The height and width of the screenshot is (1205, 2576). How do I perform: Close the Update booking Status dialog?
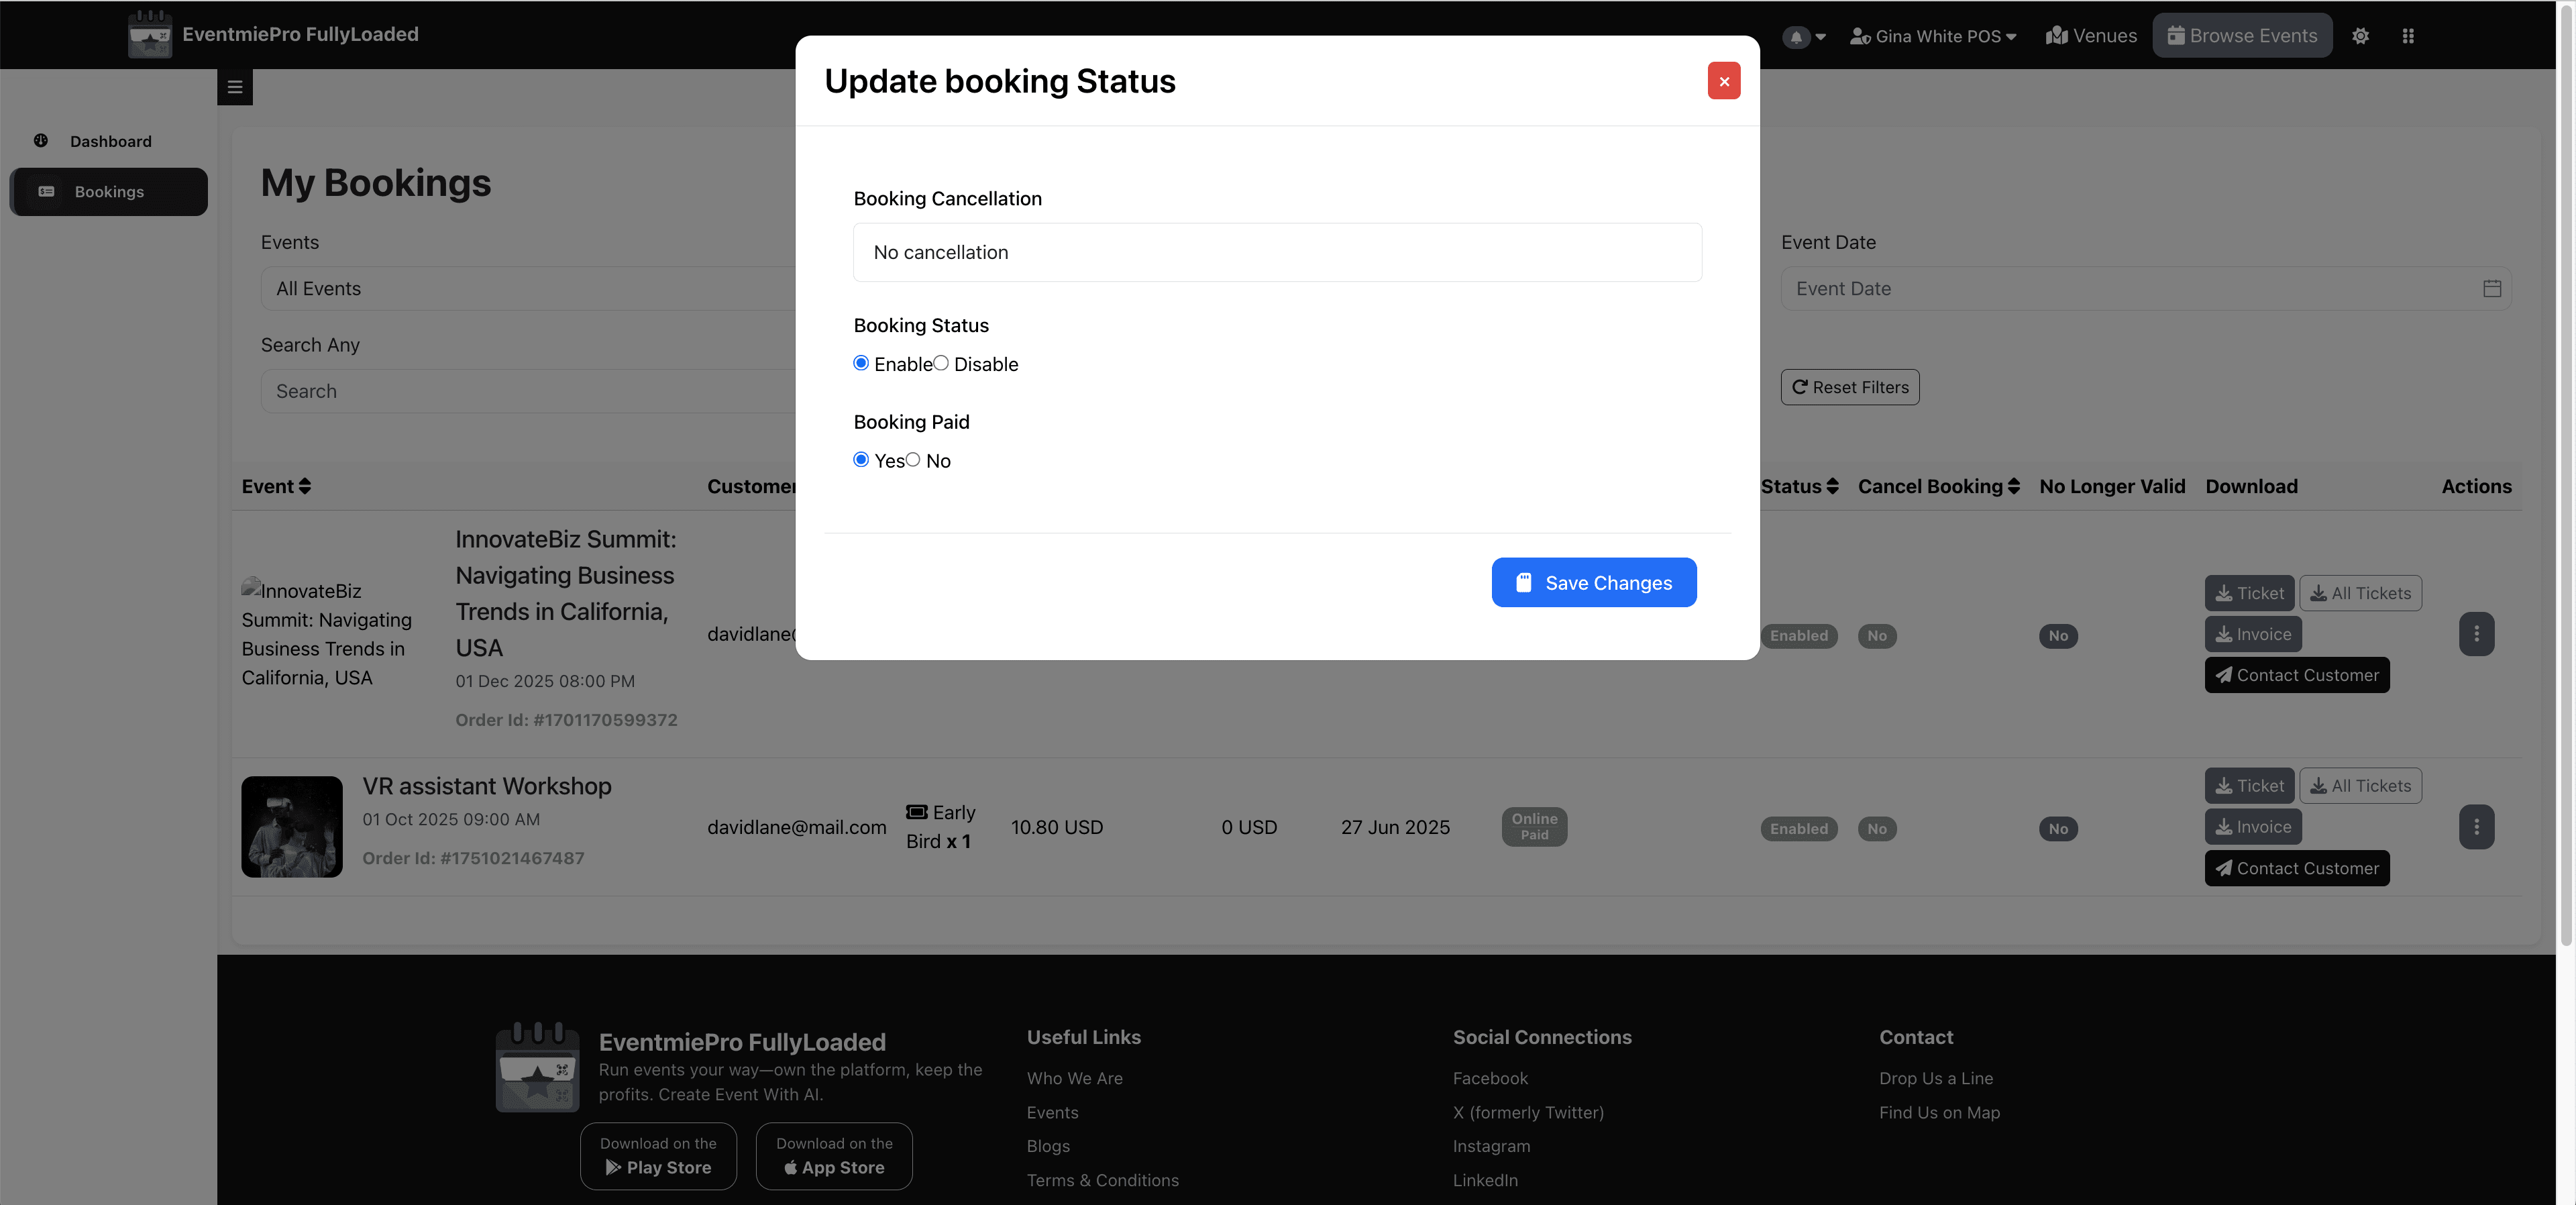tap(1723, 81)
